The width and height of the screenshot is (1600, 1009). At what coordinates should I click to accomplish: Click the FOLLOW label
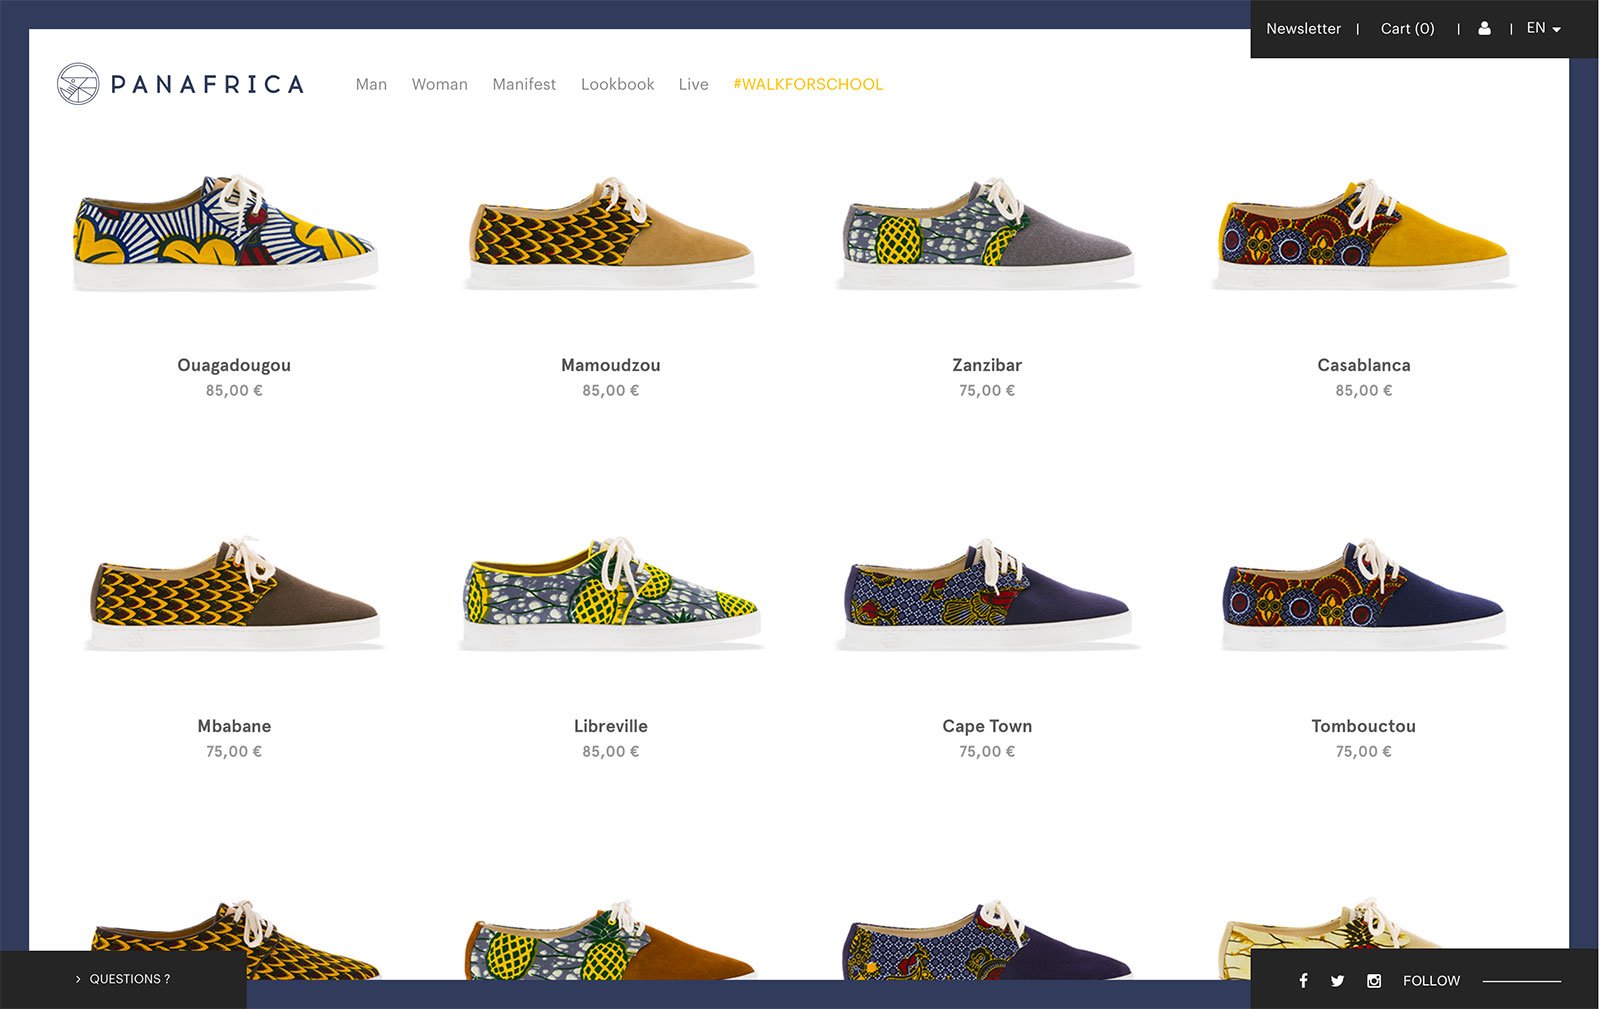pos(1431,981)
